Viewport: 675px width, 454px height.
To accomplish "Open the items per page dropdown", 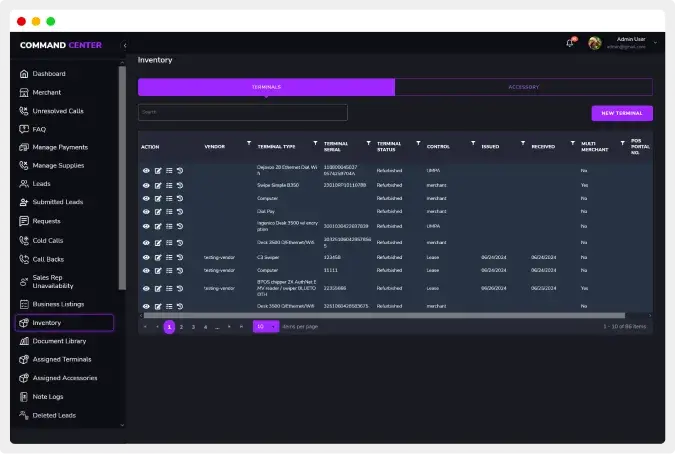I will click(265, 326).
